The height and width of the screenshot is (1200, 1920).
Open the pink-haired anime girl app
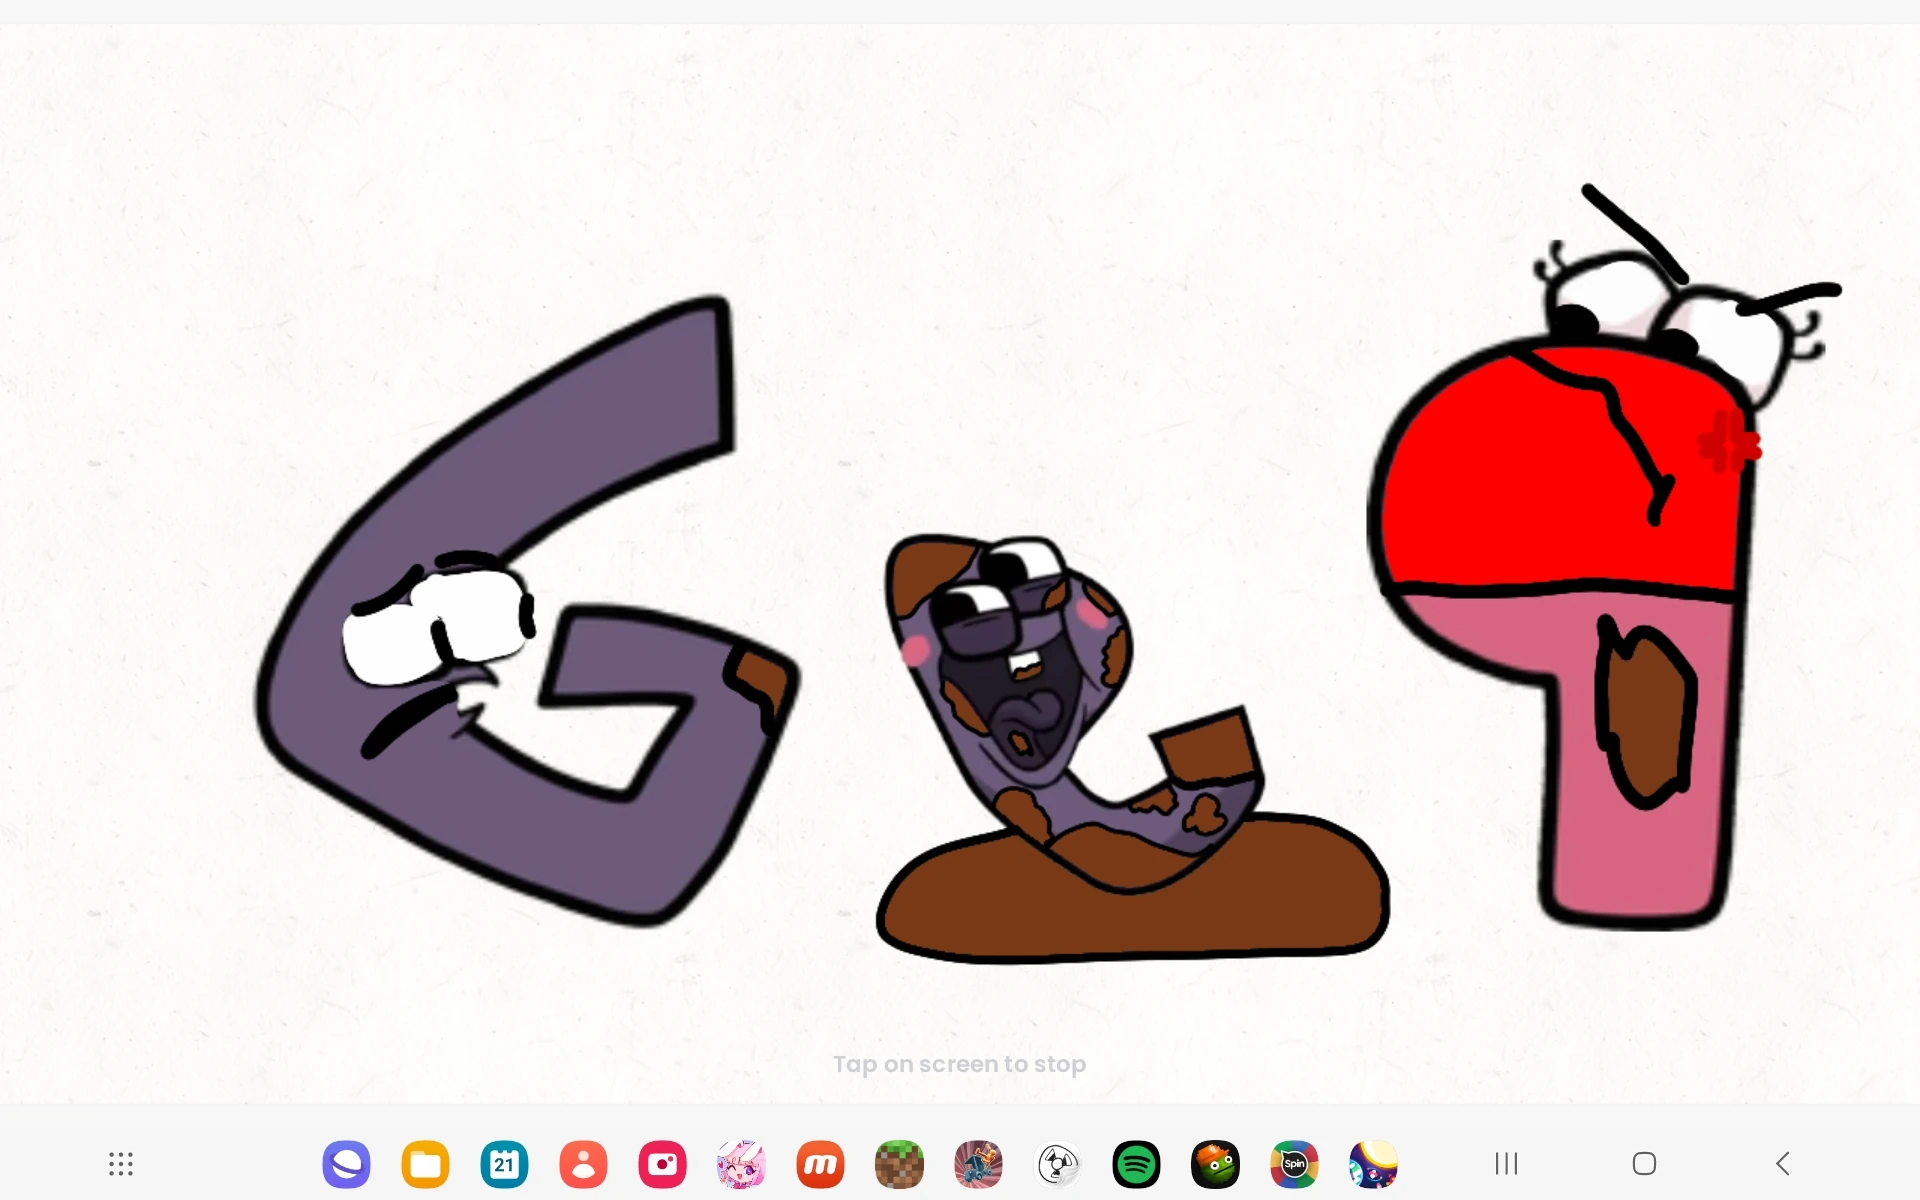[x=741, y=1164]
